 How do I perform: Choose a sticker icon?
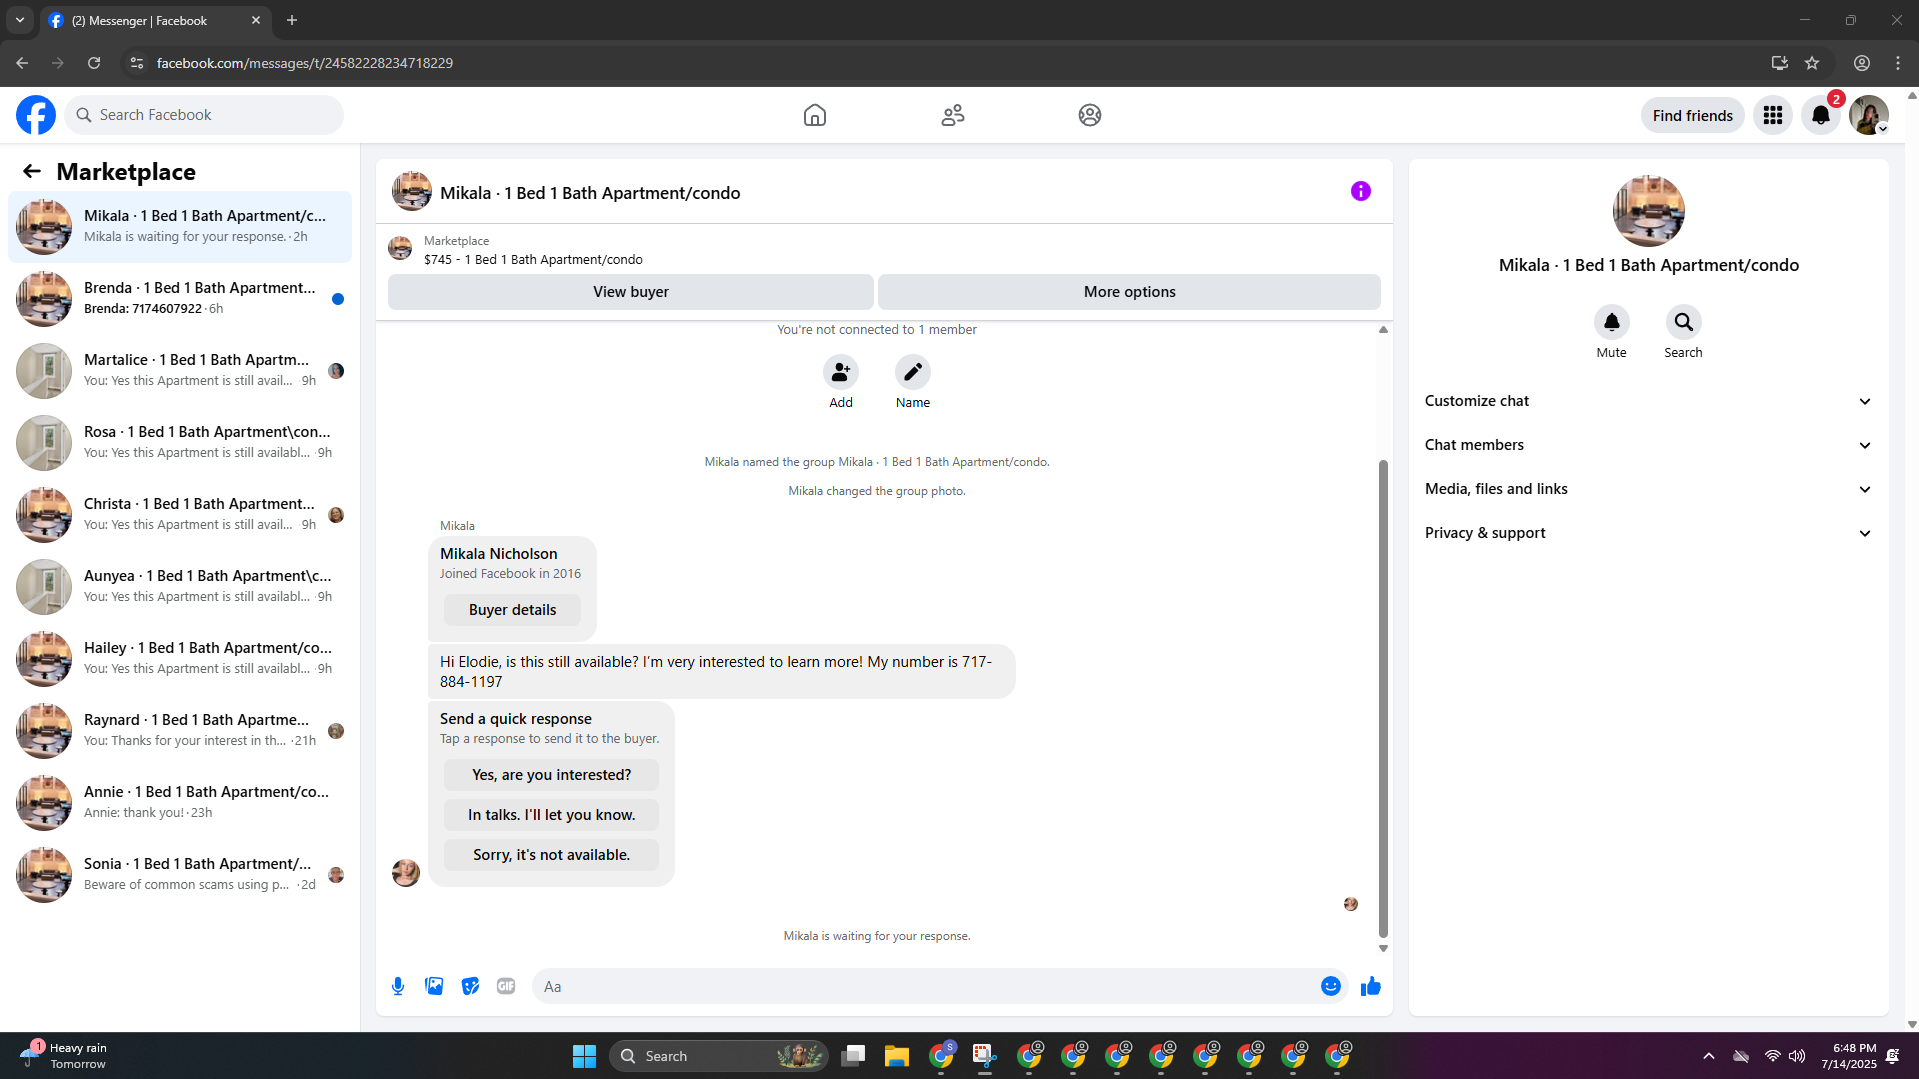470,986
